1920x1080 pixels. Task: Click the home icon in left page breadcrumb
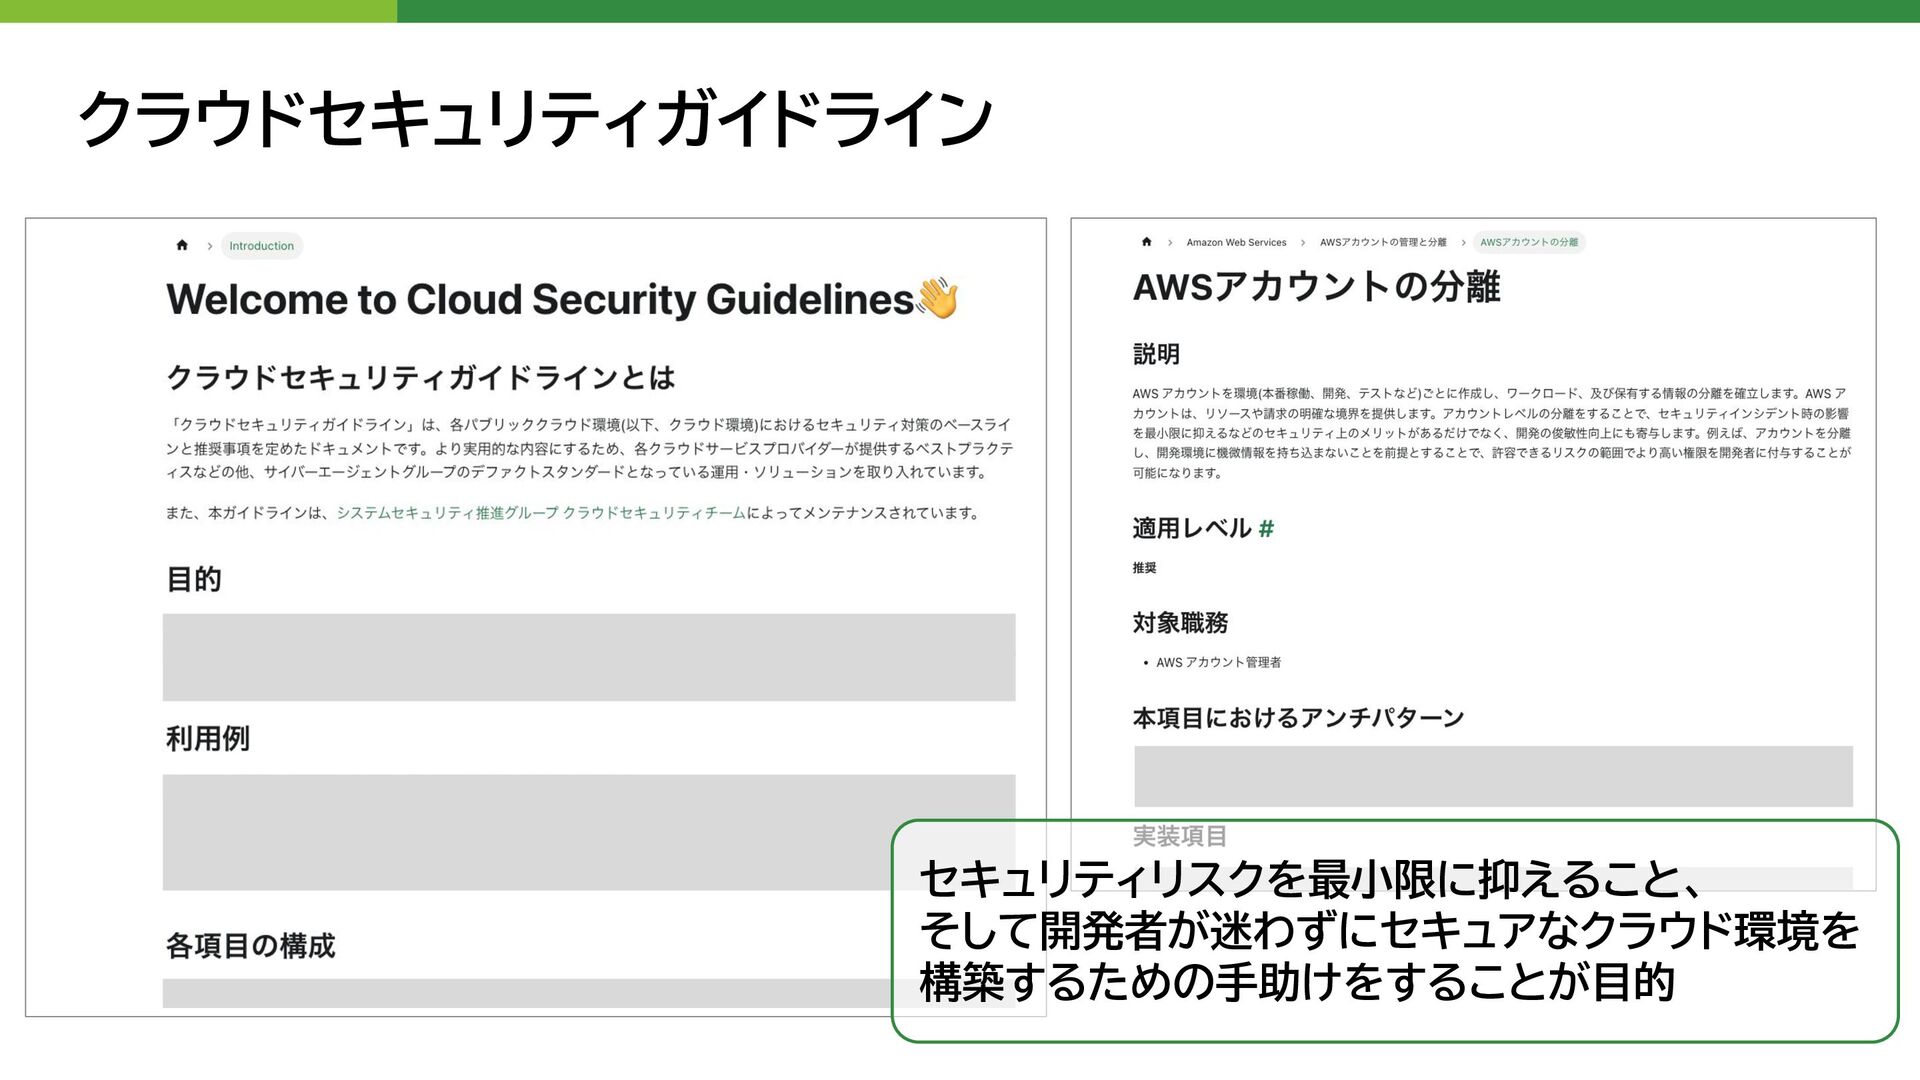click(182, 245)
